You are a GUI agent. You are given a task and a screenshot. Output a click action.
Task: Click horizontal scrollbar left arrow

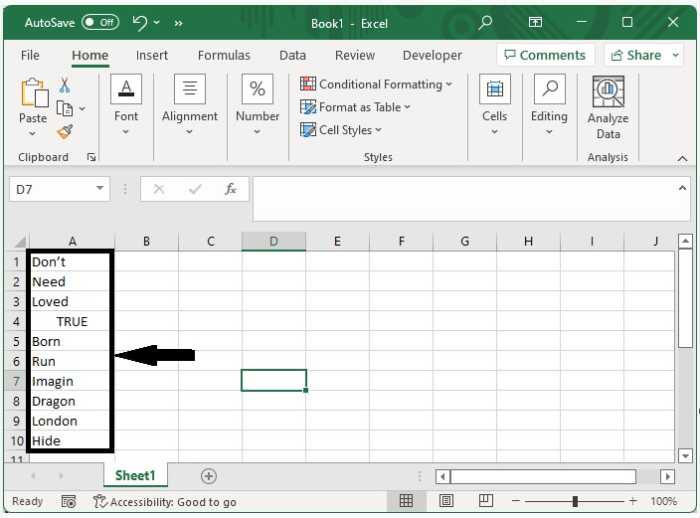point(442,476)
